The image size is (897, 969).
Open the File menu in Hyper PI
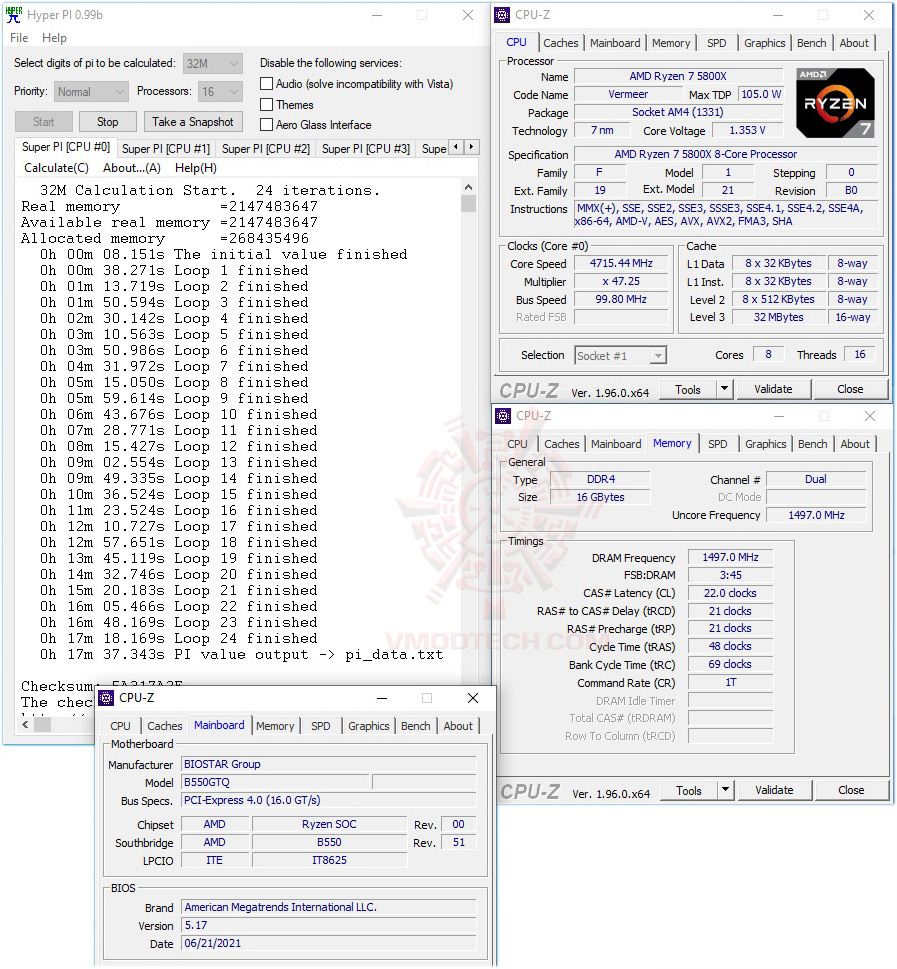click(x=19, y=38)
